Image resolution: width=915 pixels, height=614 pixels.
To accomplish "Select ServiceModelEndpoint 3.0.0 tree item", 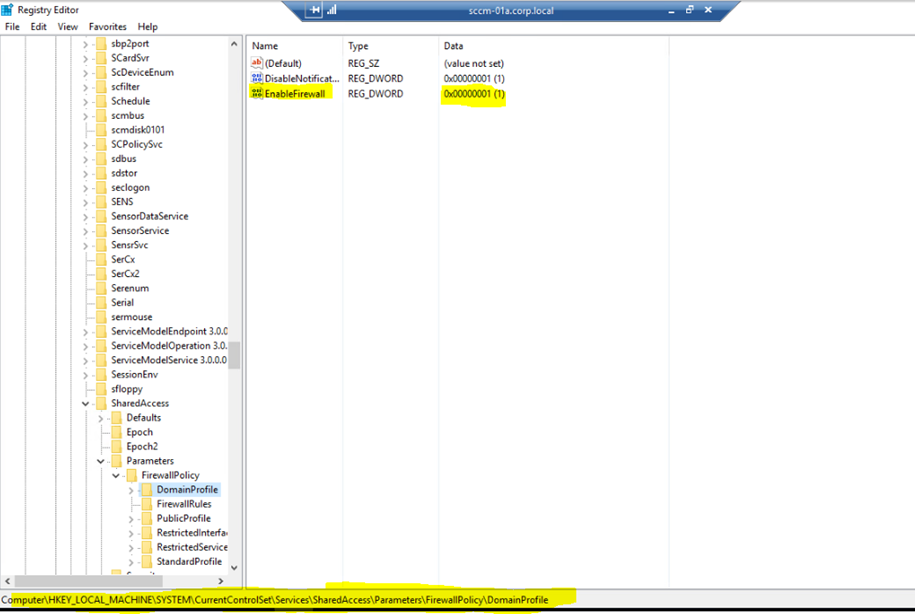I will point(169,332).
